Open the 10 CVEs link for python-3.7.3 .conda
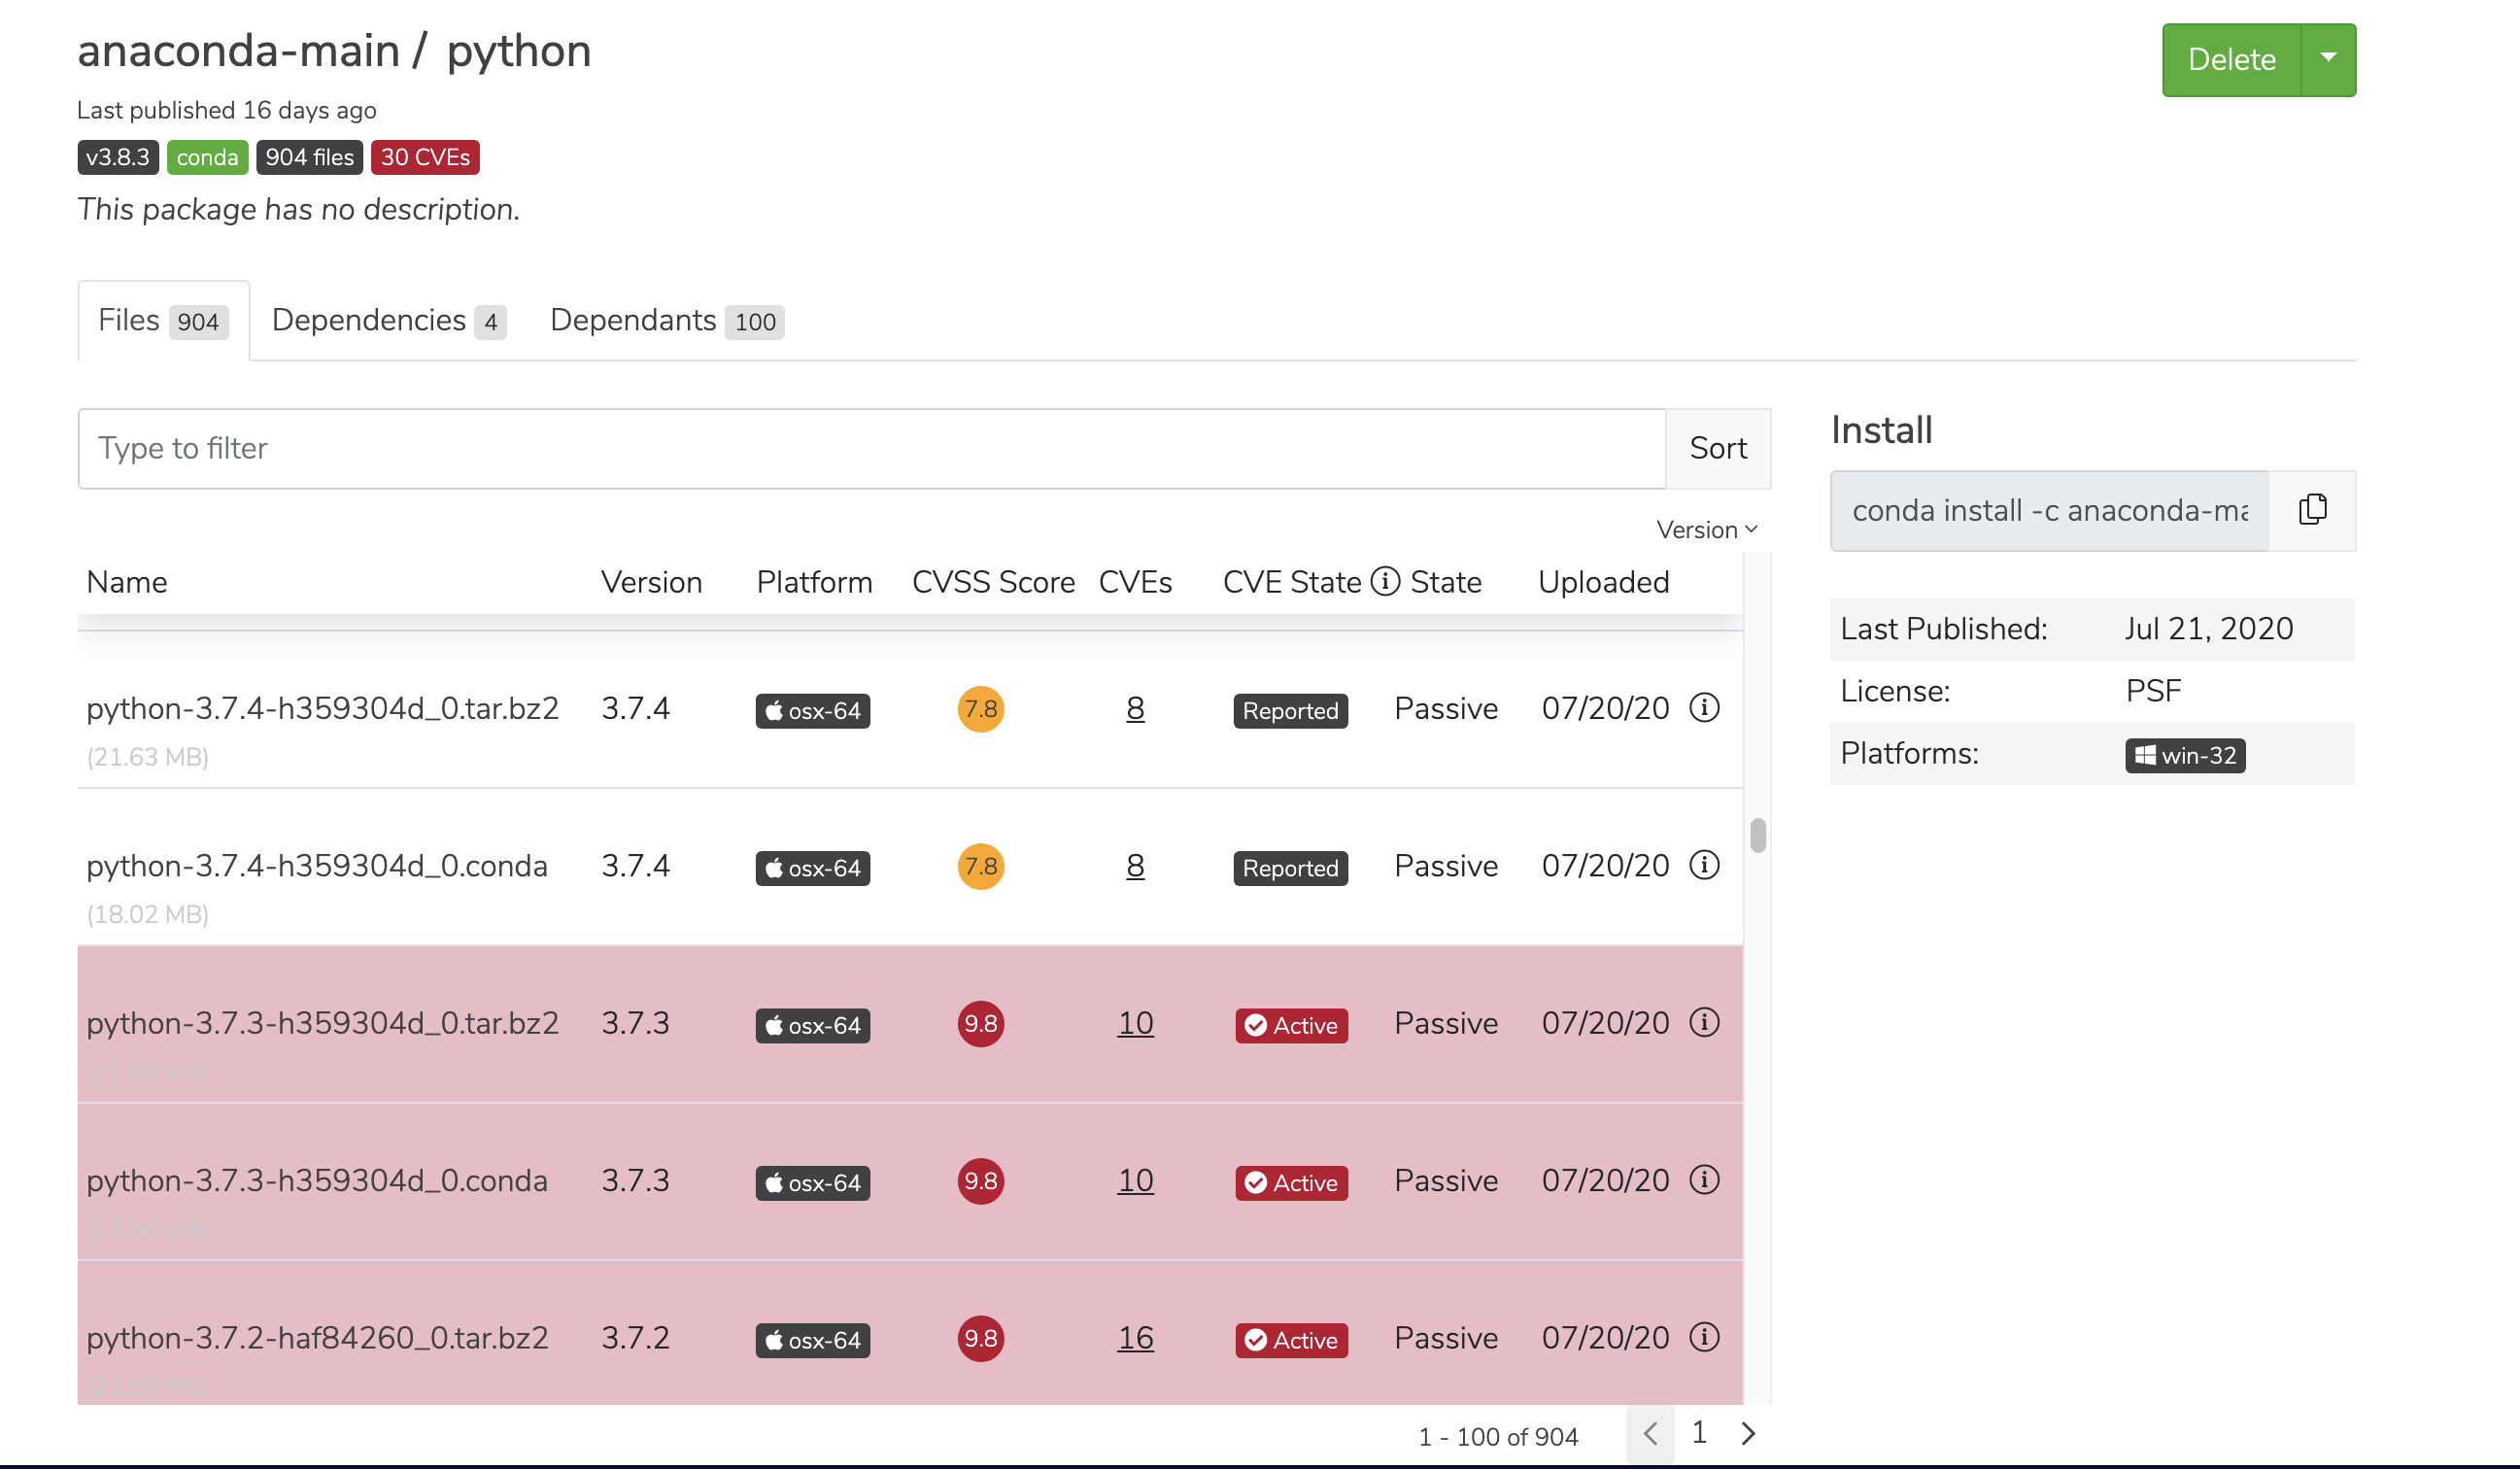The image size is (2520, 1469). click(x=1135, y=1181)
